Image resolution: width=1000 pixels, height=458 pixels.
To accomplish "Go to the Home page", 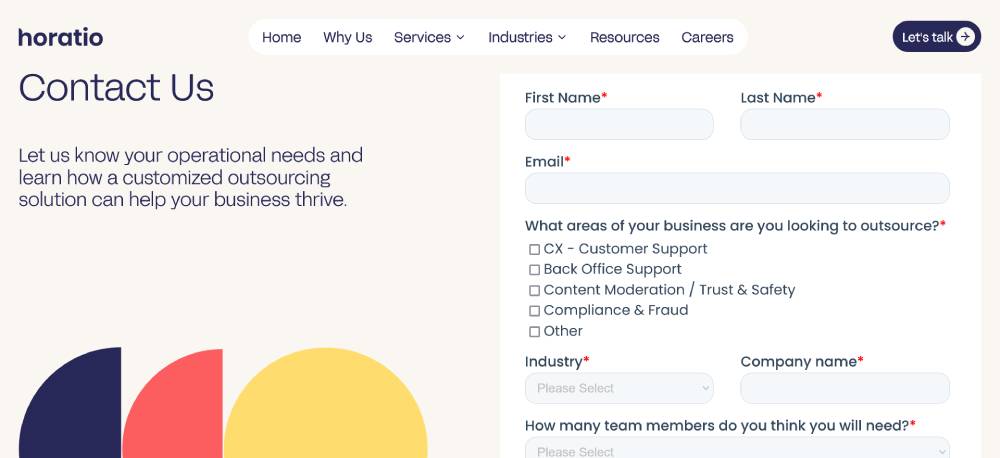I will coord(281,37).
